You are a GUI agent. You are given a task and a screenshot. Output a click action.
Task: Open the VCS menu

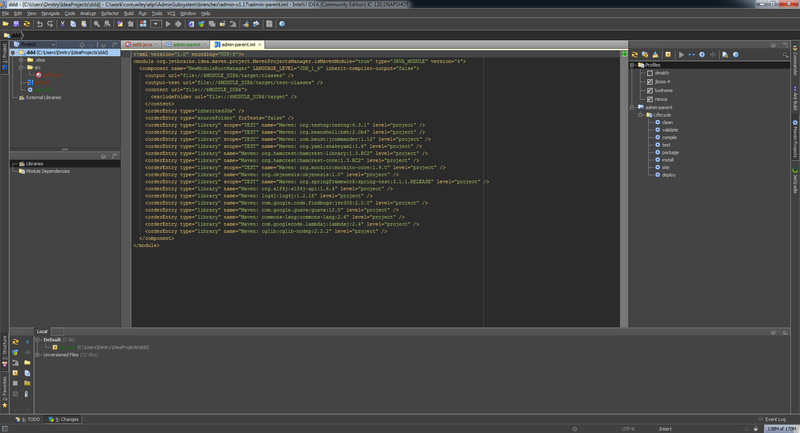(x=171, y=13)
